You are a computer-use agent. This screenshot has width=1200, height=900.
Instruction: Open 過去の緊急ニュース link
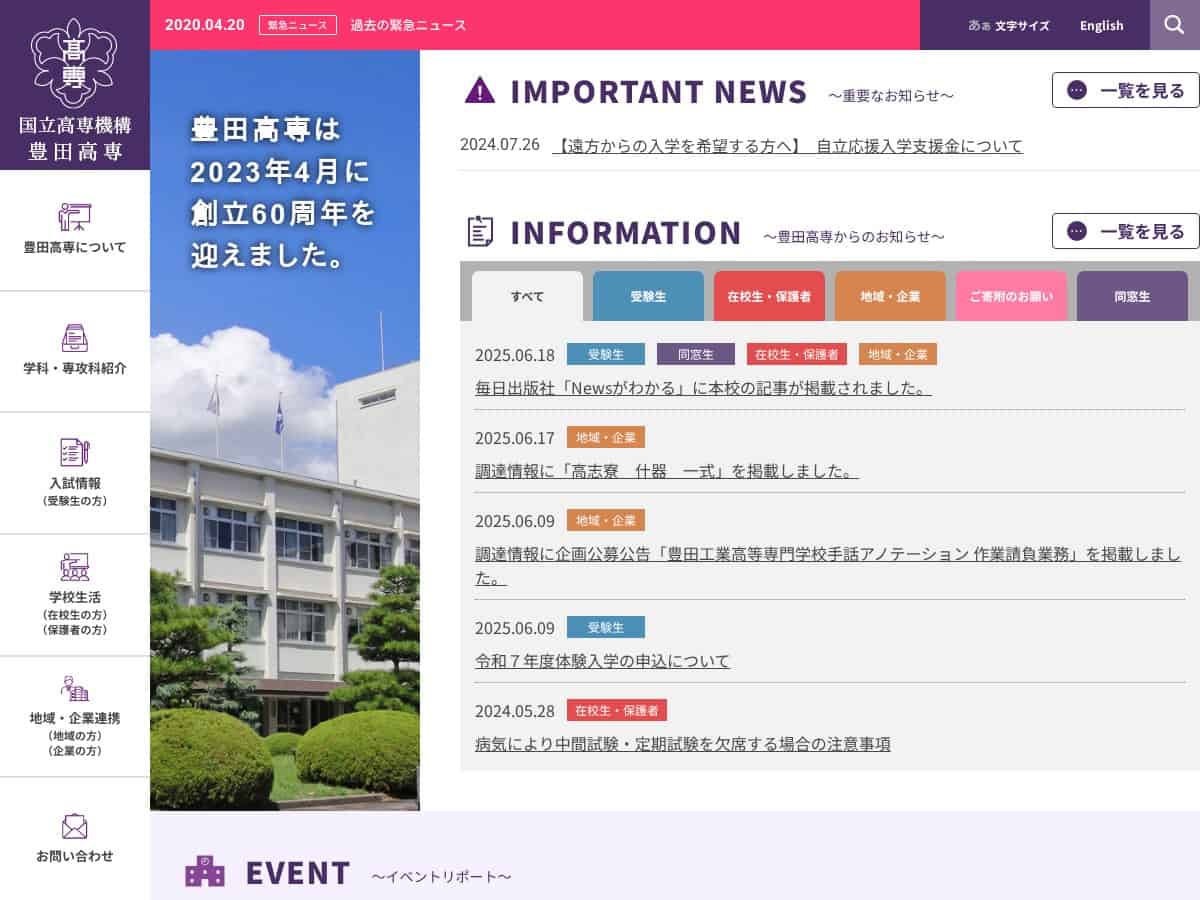[x=408, y=25]
